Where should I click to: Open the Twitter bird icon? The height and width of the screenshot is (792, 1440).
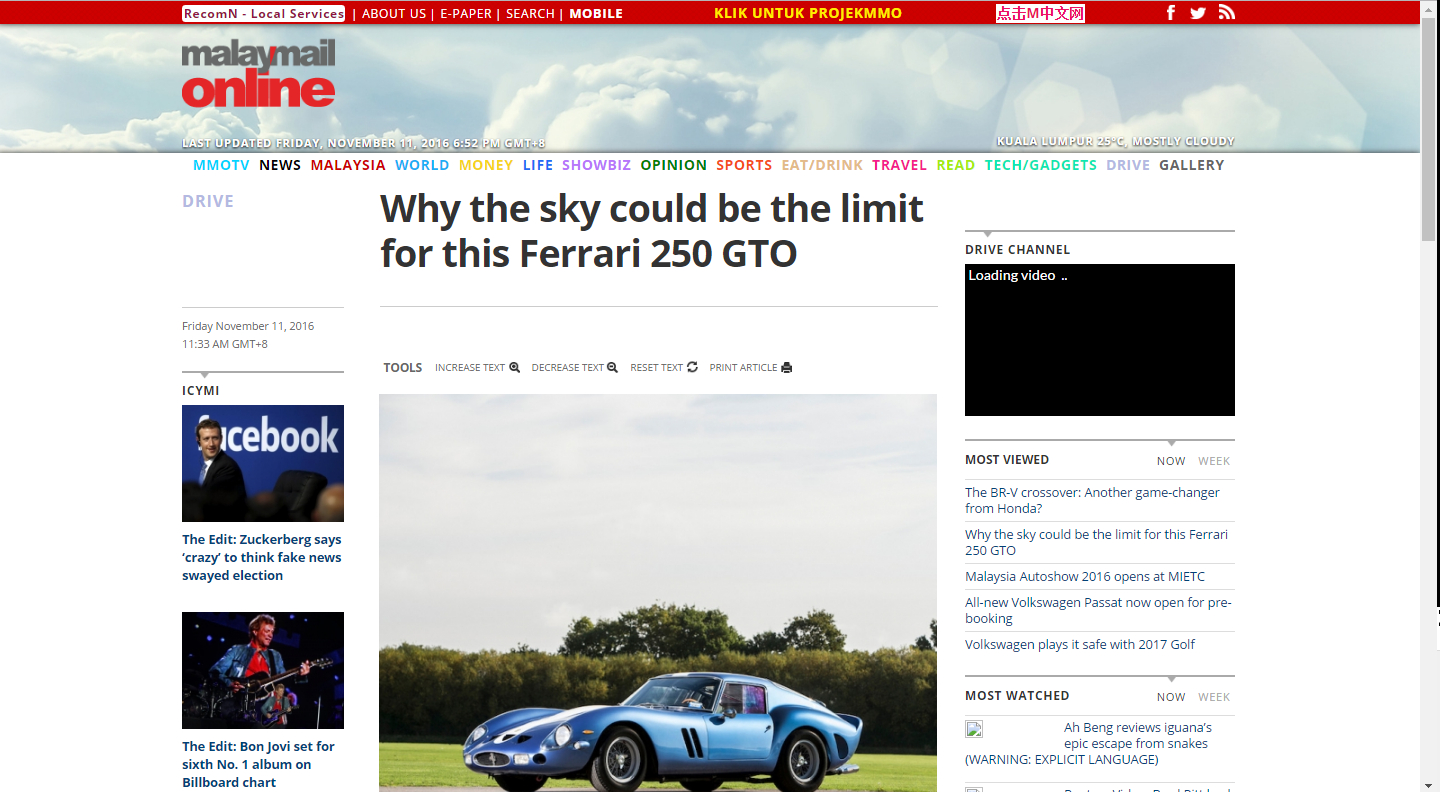1198,13
